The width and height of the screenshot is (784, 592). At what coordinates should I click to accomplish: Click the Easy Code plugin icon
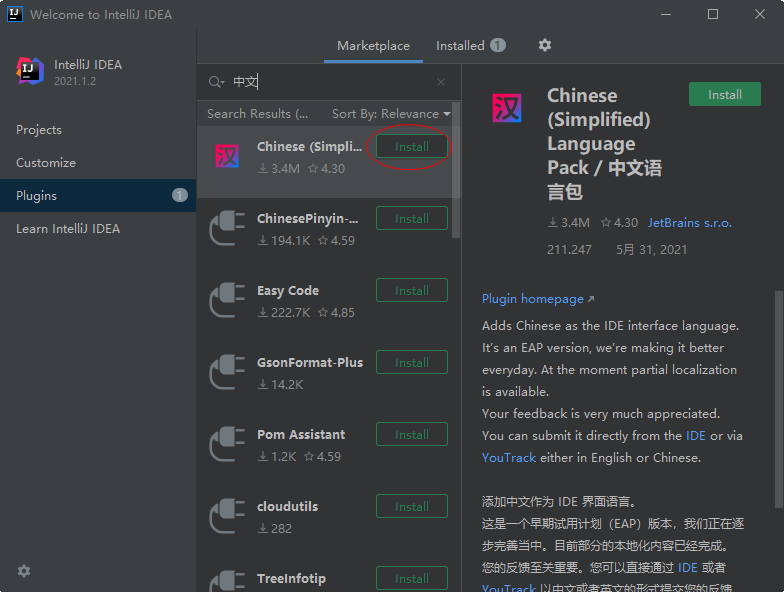coord(227,300)
